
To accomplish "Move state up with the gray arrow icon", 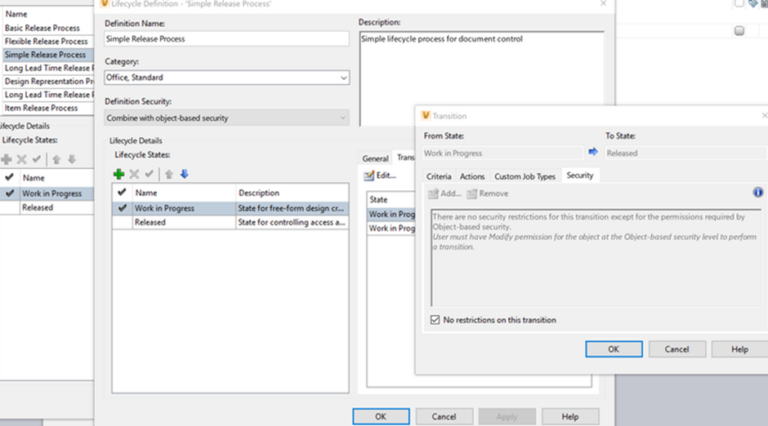I will pos(169,174).
